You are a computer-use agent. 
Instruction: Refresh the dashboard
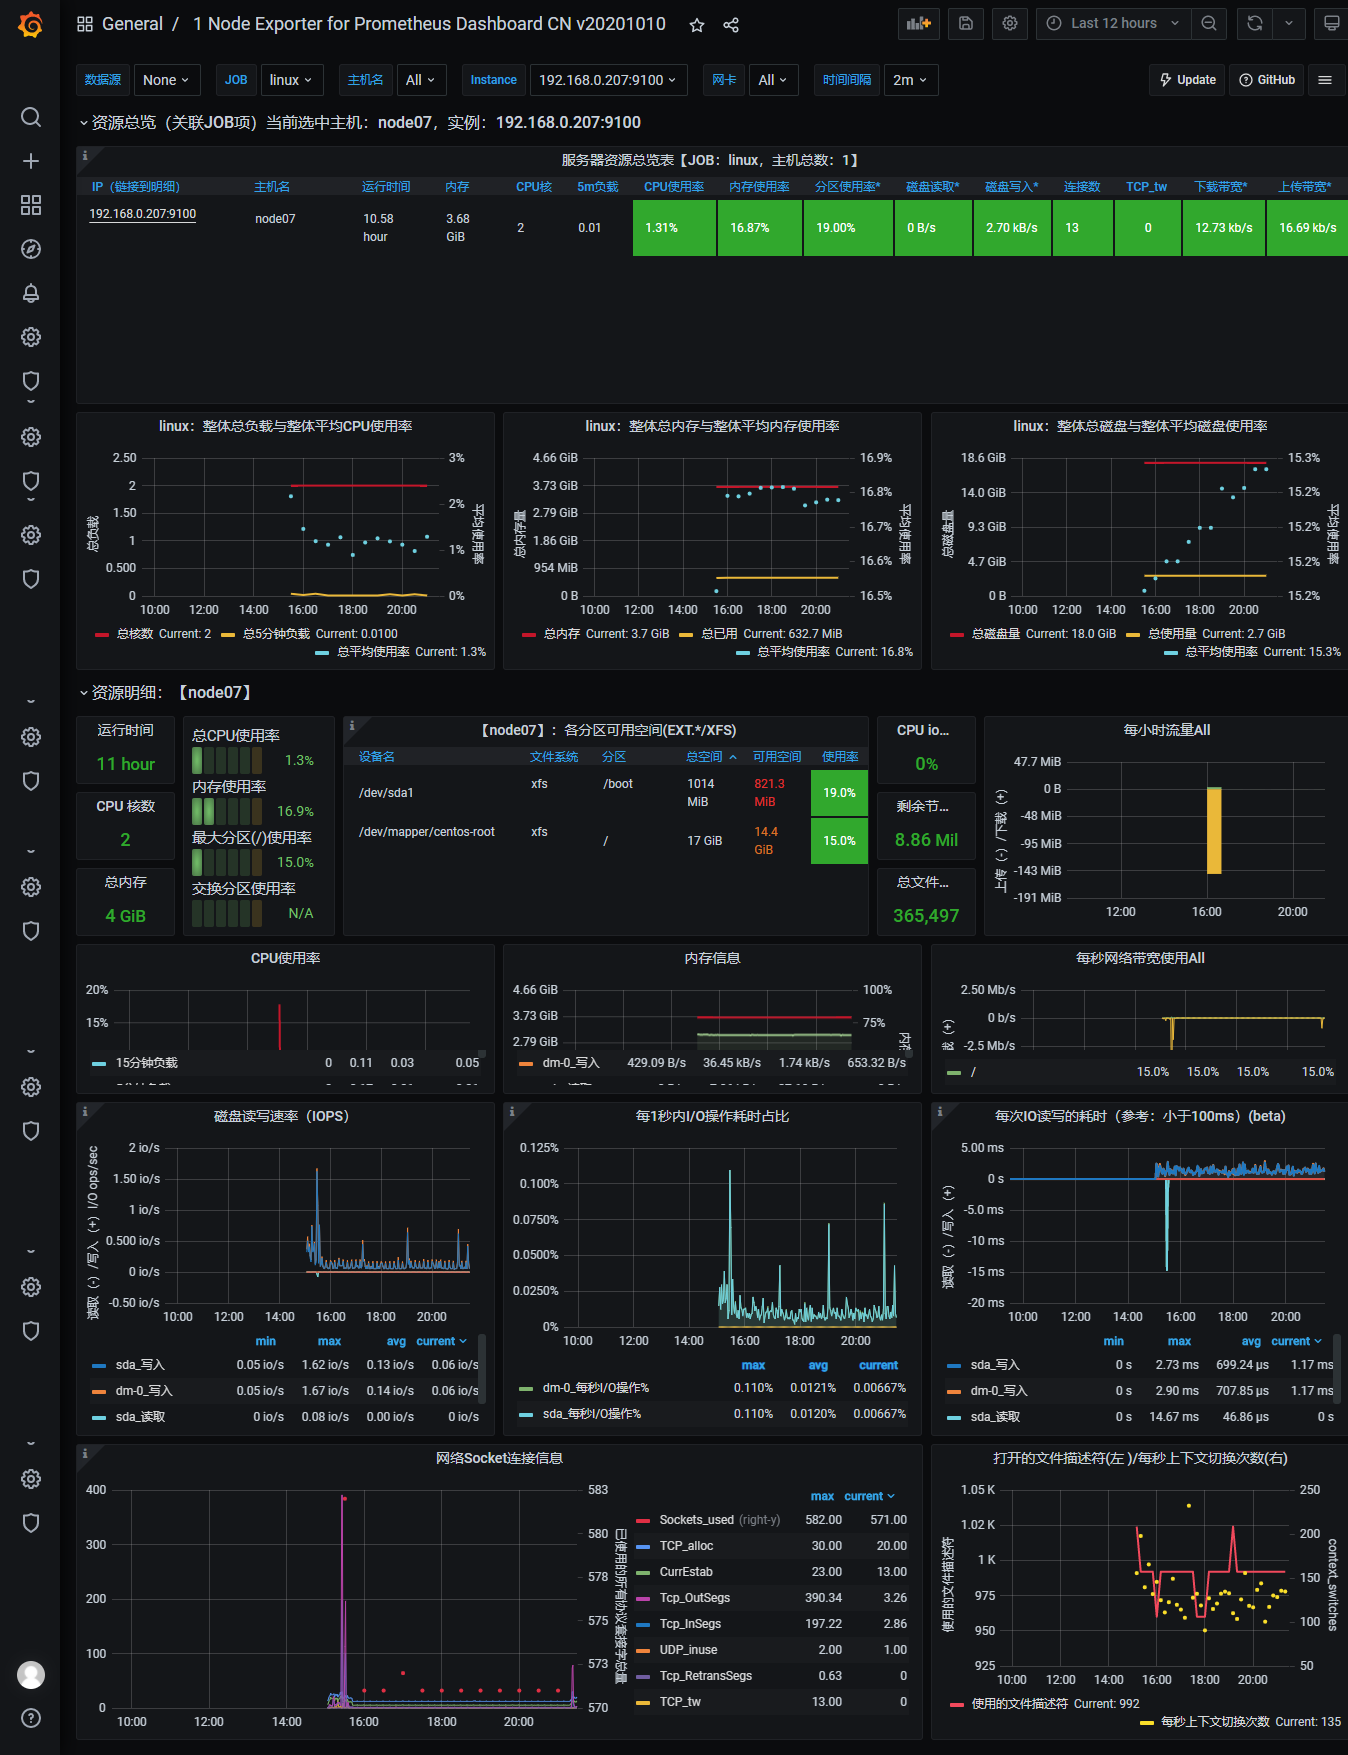pyautogui.click(x=1254, y=23)
